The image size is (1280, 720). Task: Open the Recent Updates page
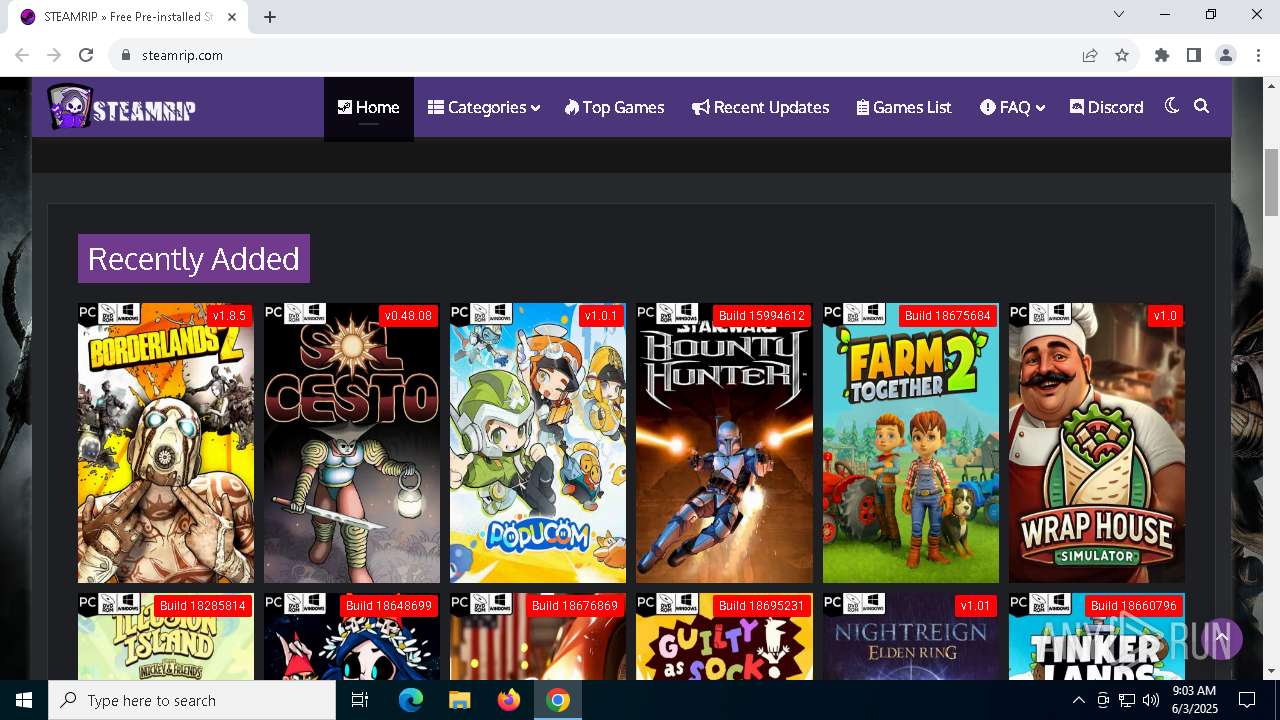[x=760, y=107]
